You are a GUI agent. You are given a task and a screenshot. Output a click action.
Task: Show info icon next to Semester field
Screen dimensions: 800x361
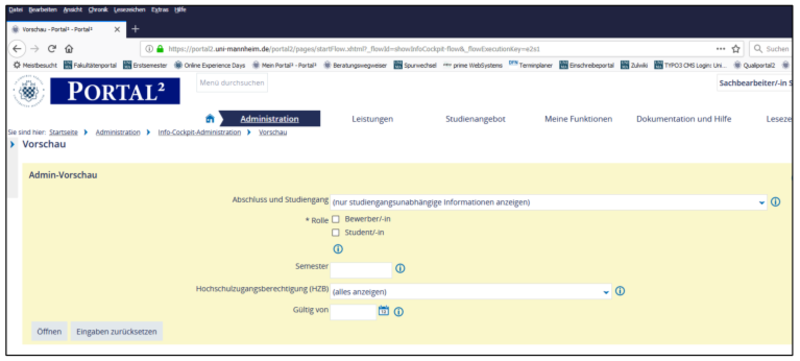[x=401, y=268]
